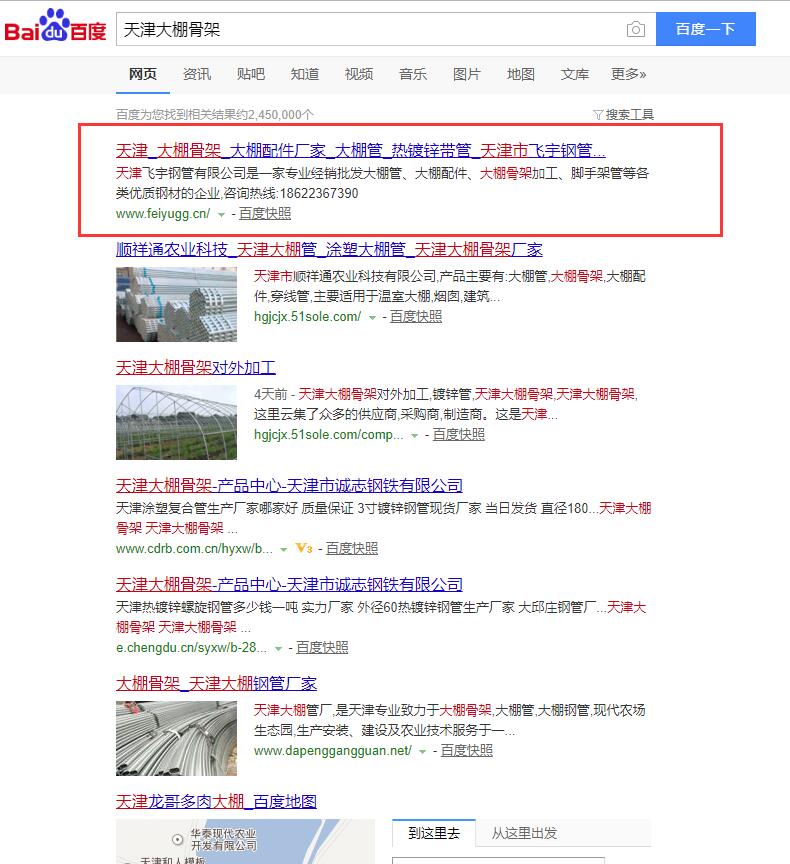This screenshot has height=864, width=790.
Task: Open the 知道 tab
Action: [305, 74]
